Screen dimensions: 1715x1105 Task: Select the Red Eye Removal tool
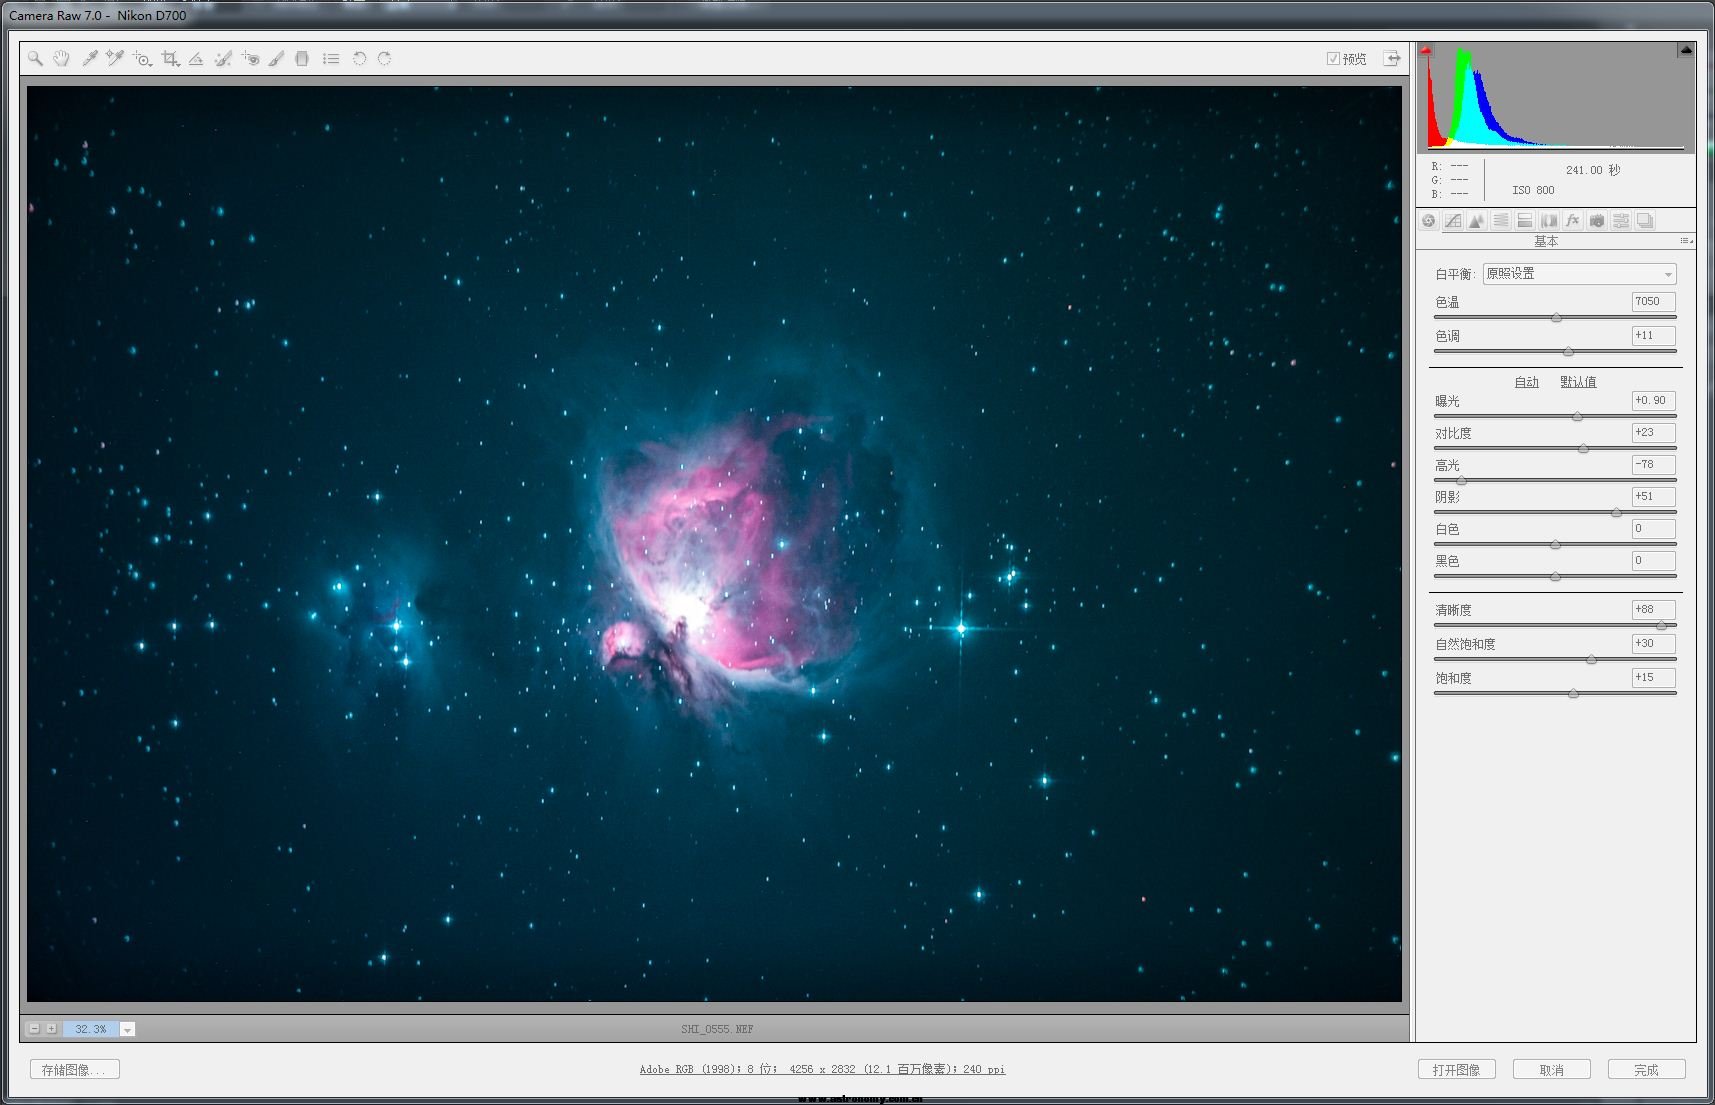[250, 59]
